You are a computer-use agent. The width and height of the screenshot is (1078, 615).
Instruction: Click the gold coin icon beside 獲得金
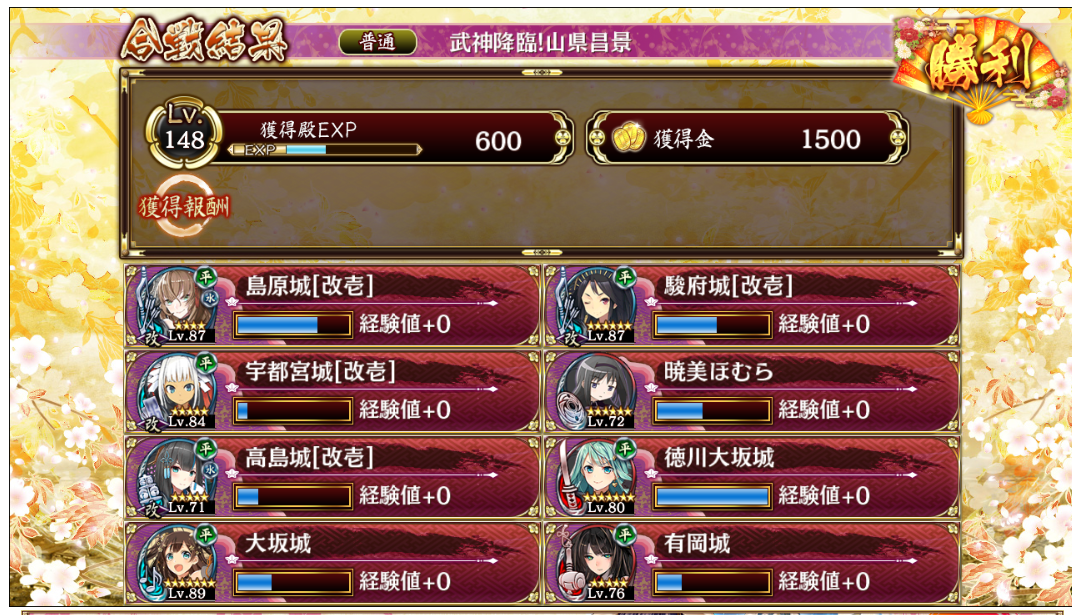[x=628, y=138]
